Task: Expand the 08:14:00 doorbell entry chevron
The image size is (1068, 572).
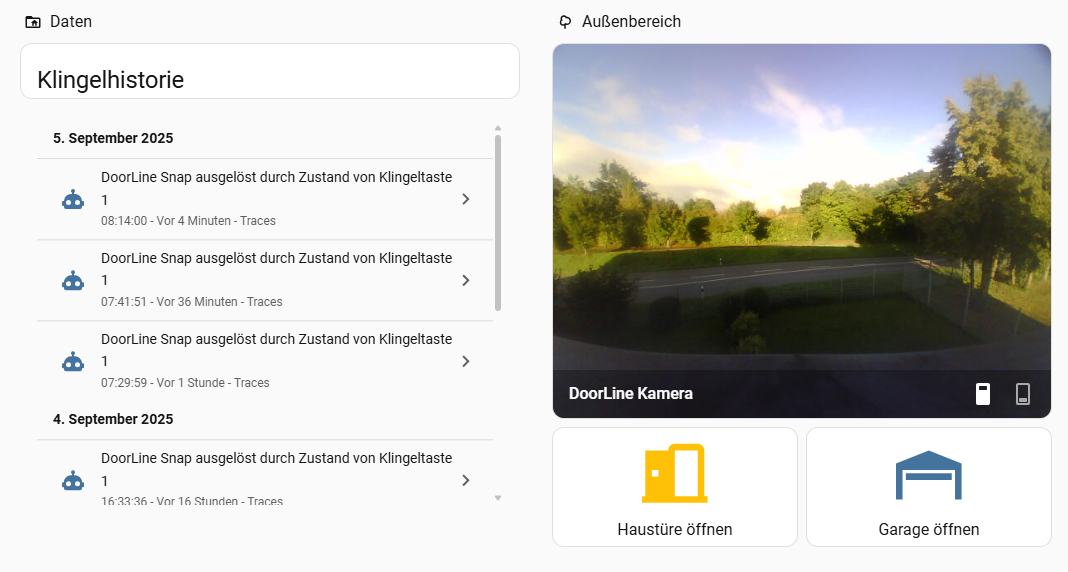Action: click(465, 199)
